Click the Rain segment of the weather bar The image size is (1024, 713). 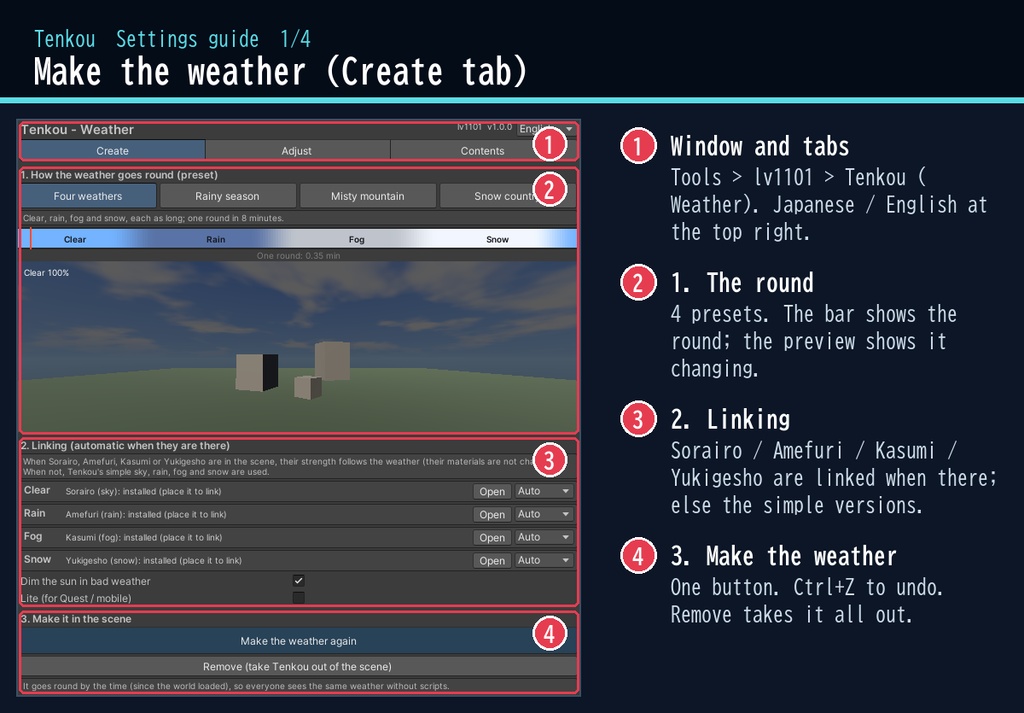coord(216,239)
